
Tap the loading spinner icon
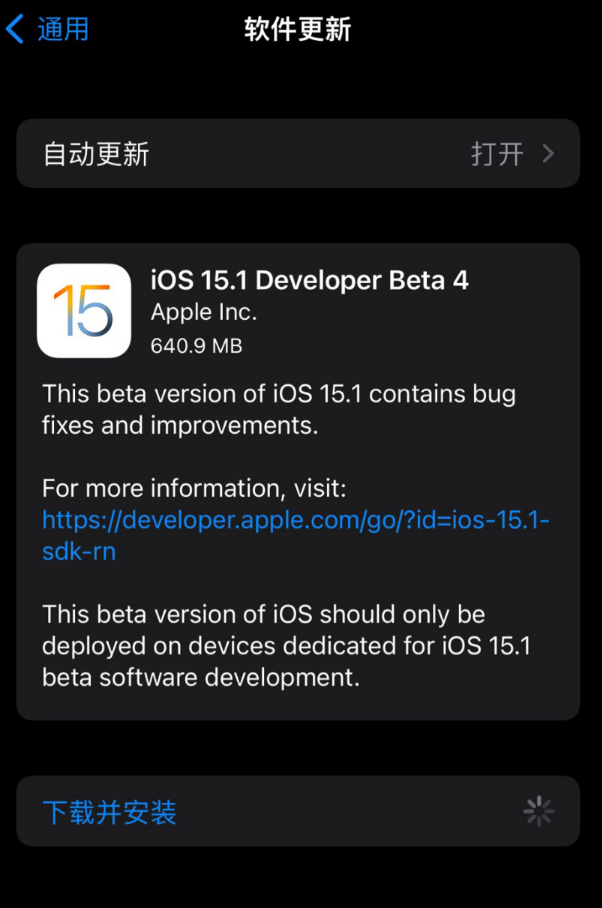click(x=538, y=812)
